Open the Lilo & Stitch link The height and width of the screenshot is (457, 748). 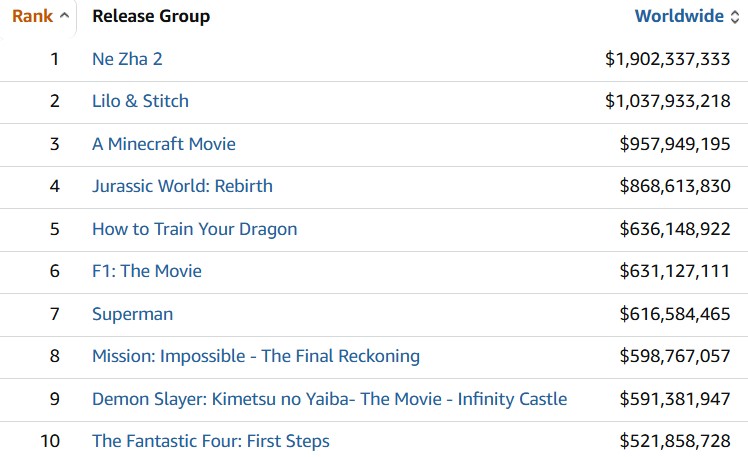140,101
